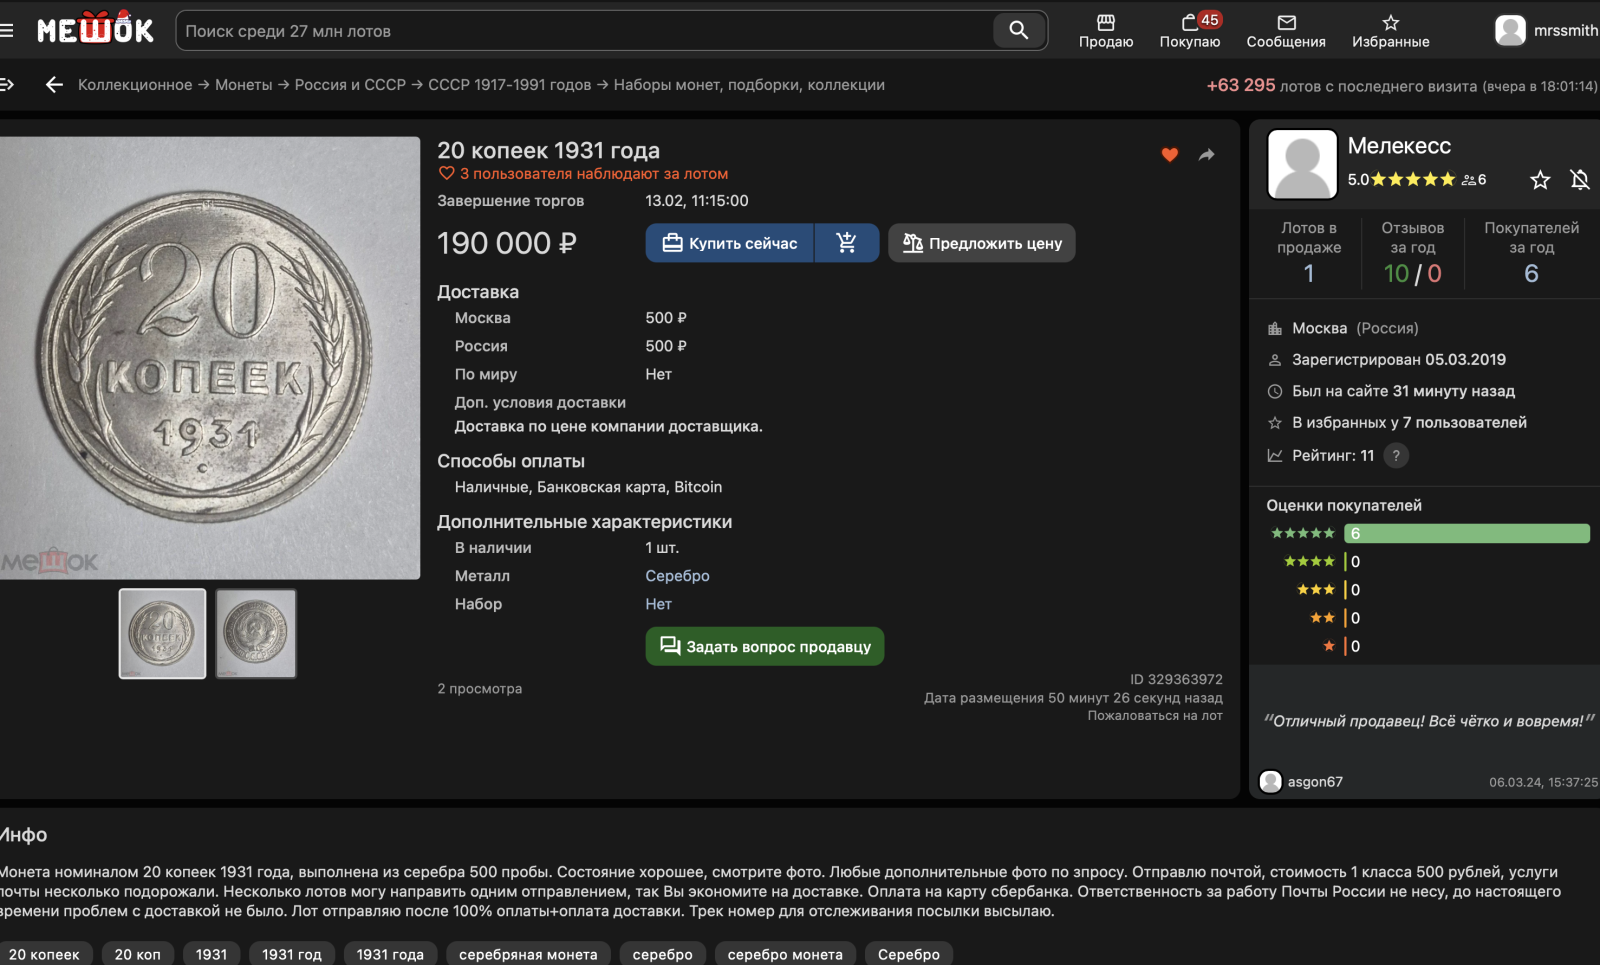Click the search magnifier button

1018,30
